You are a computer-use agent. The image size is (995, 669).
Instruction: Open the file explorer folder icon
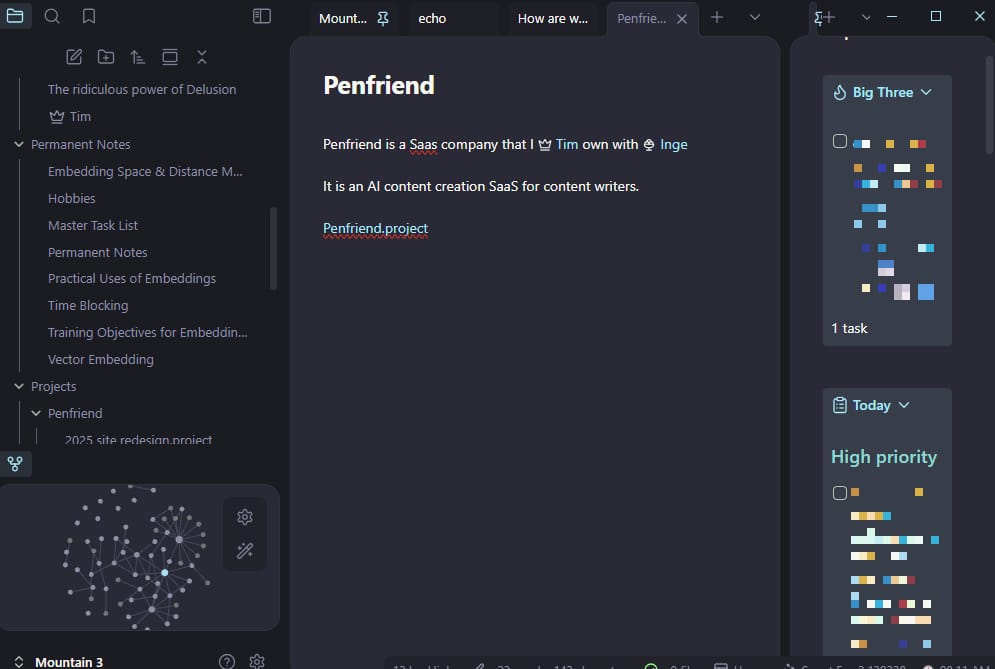click(x=15, y=16)
